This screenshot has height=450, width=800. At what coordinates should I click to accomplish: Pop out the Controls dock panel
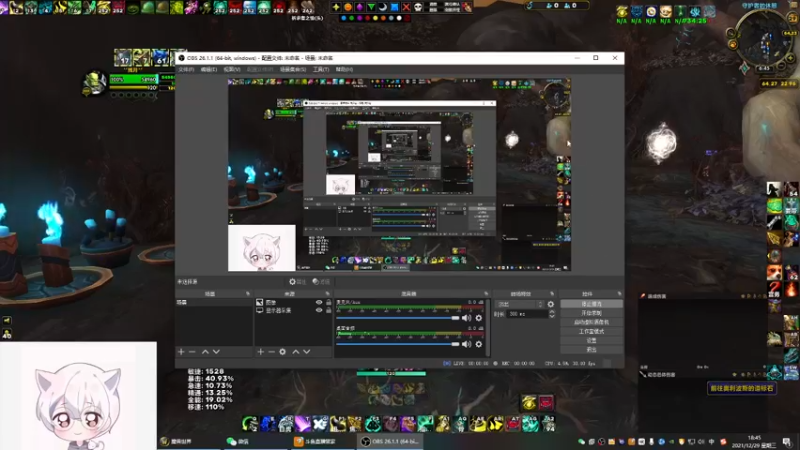619,294
